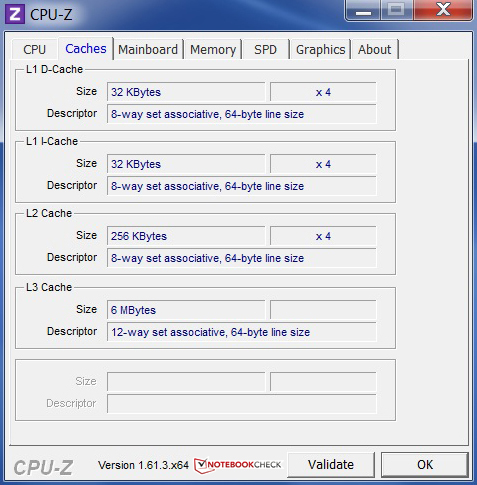
Task: Click the disabled empty descriptor field
Action: [242, 404]
